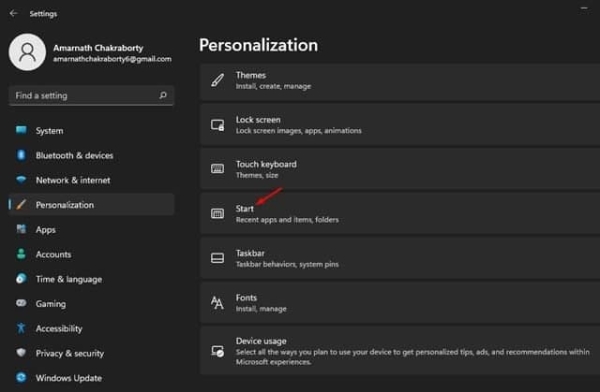The height and width of the screenshot is (392, 600).
Task: Click the Lock screen monitor icon
Action: (x=217, y=125)
